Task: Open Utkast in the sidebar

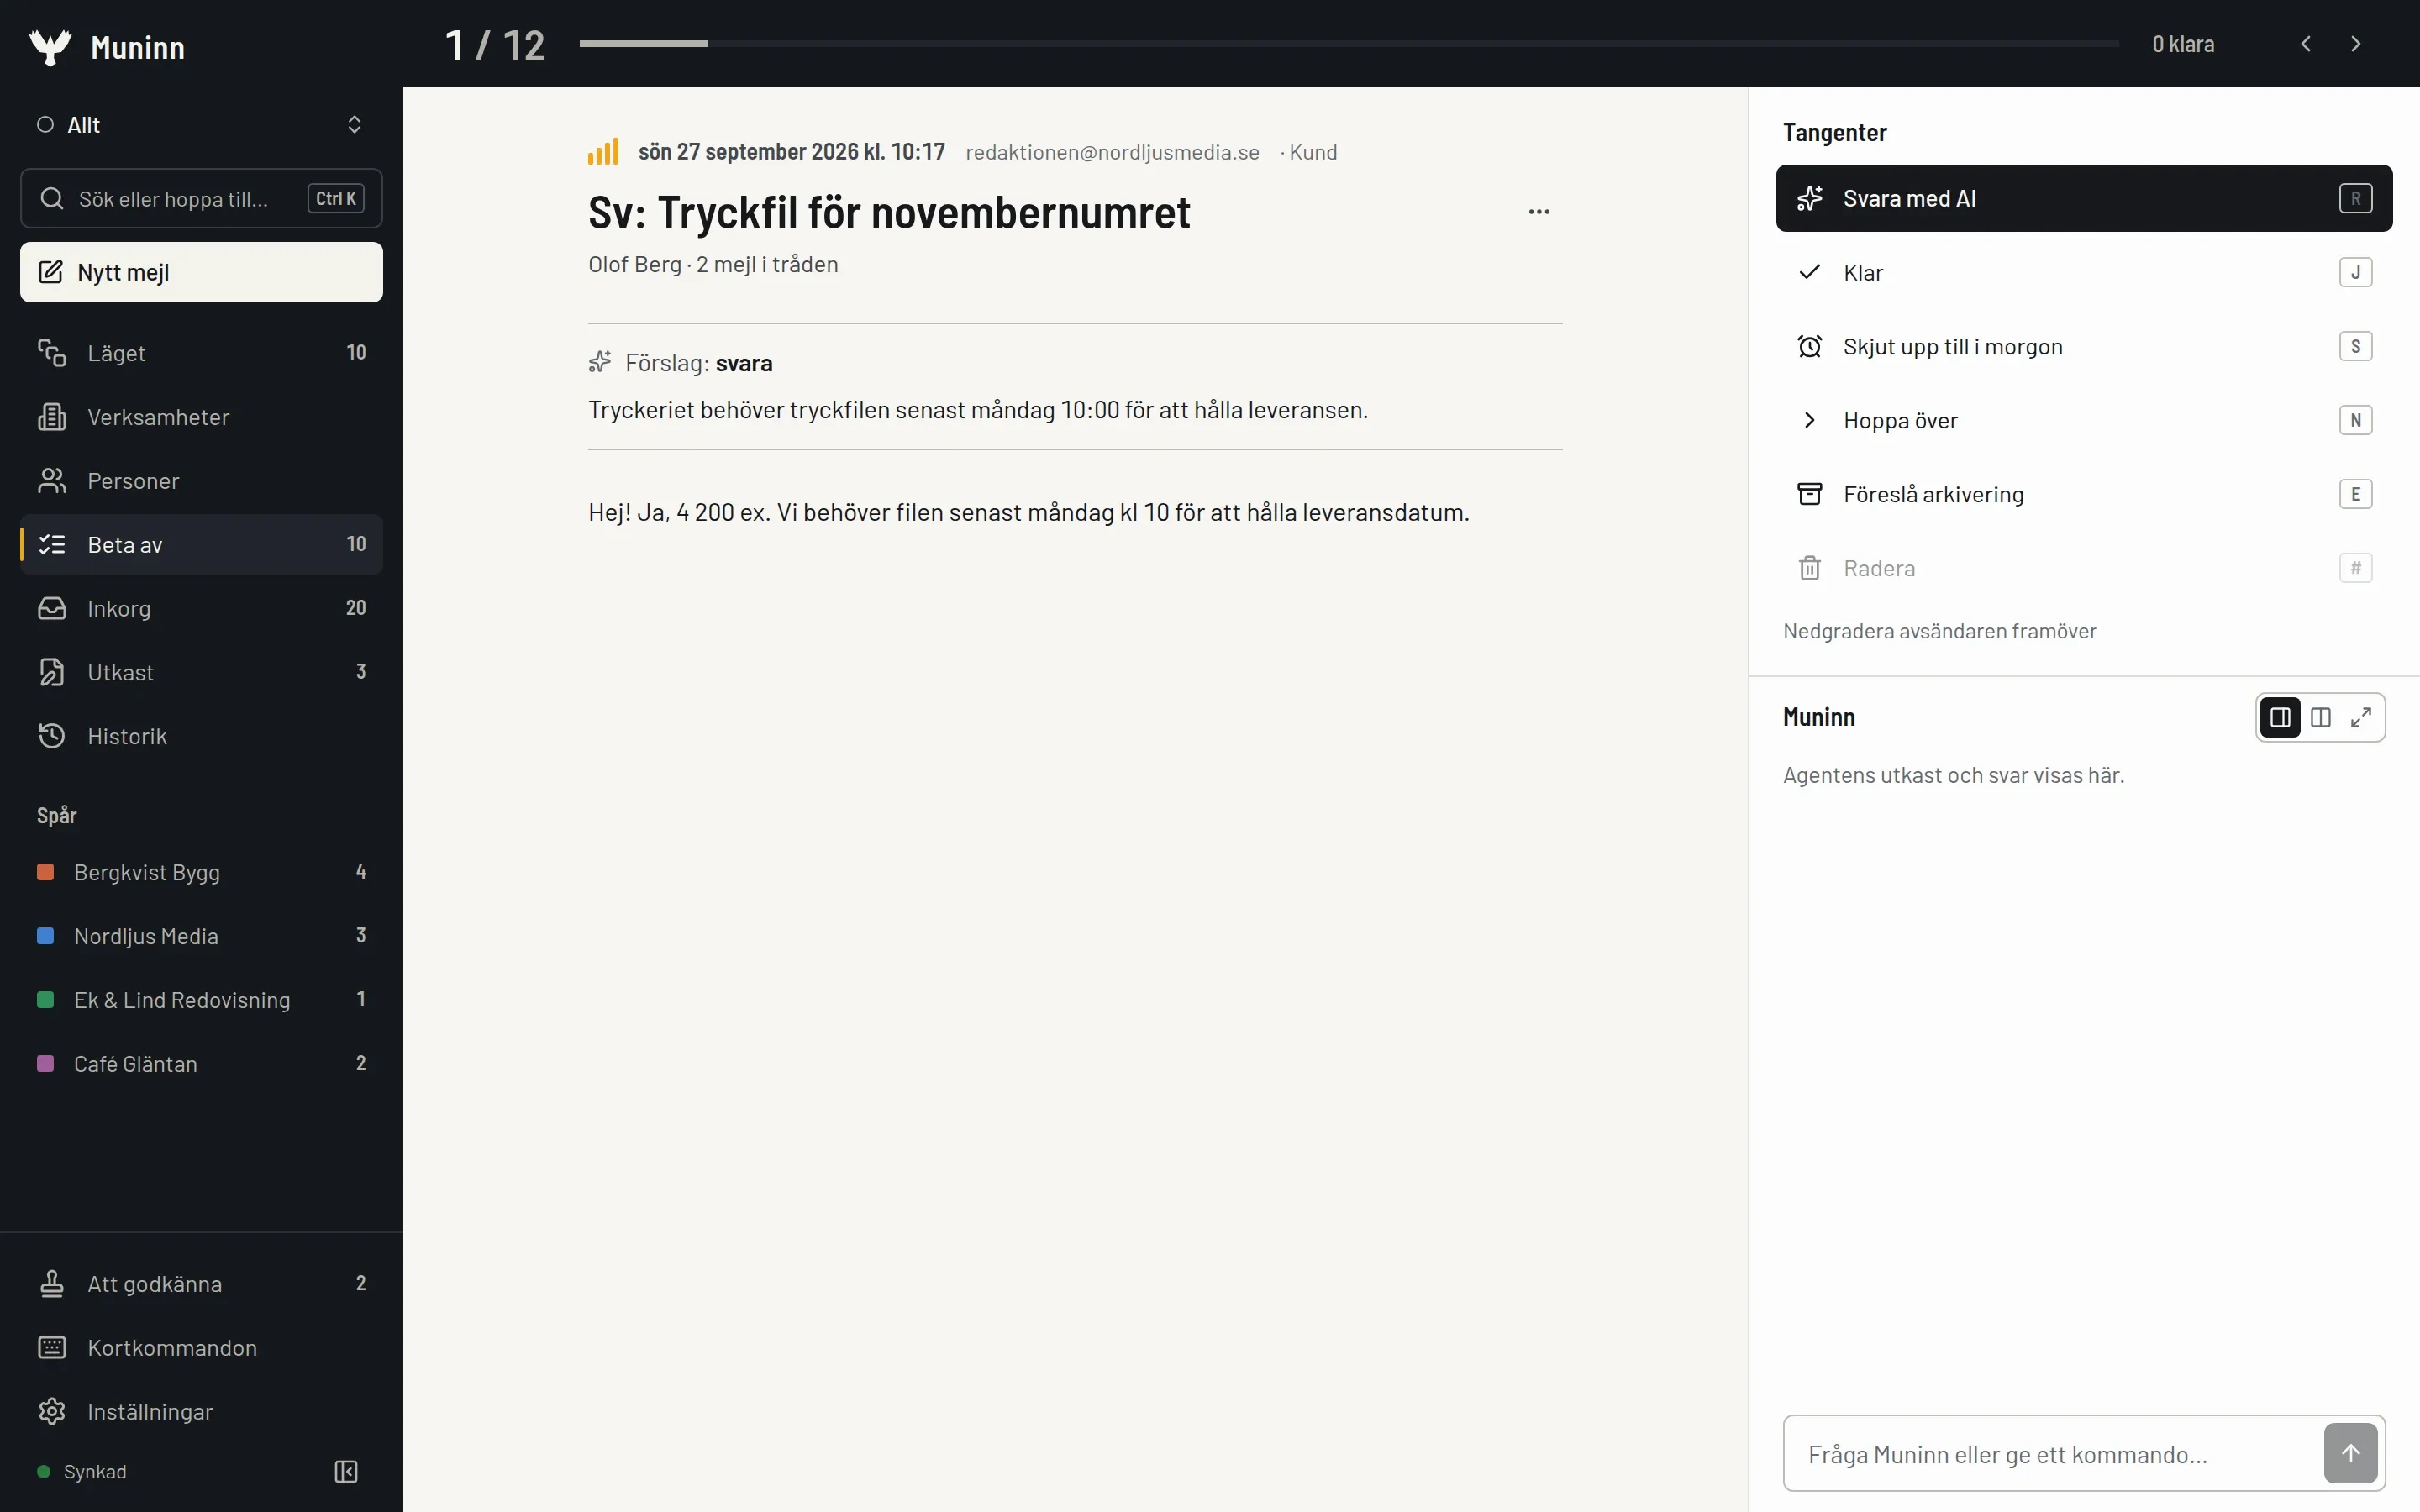Action: (201, 672)
